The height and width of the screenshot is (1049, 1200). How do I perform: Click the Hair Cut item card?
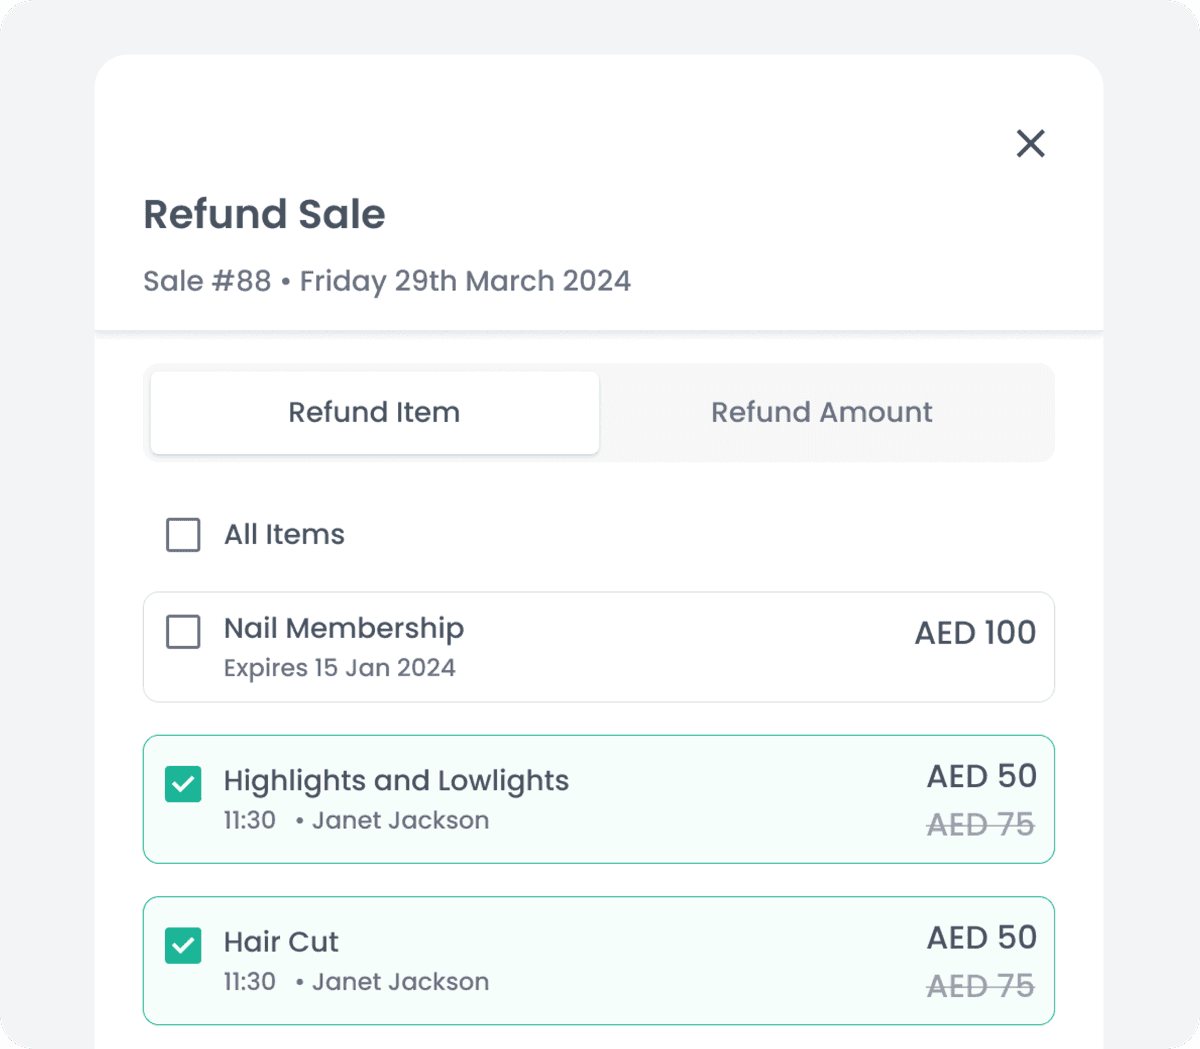pos(599,960)
